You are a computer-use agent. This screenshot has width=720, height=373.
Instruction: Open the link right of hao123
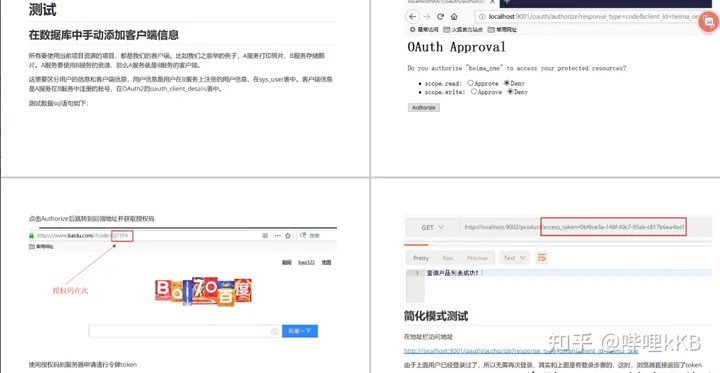pos(326,263)
